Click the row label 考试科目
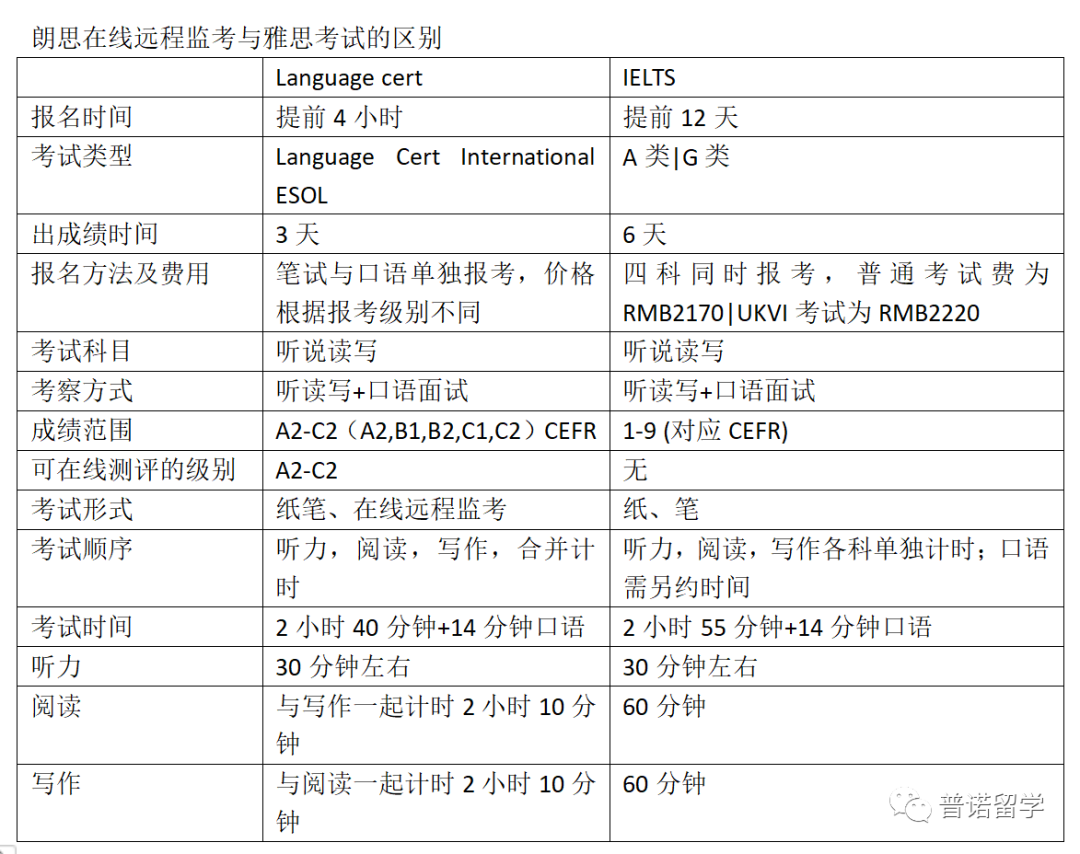 pos(82,351)
